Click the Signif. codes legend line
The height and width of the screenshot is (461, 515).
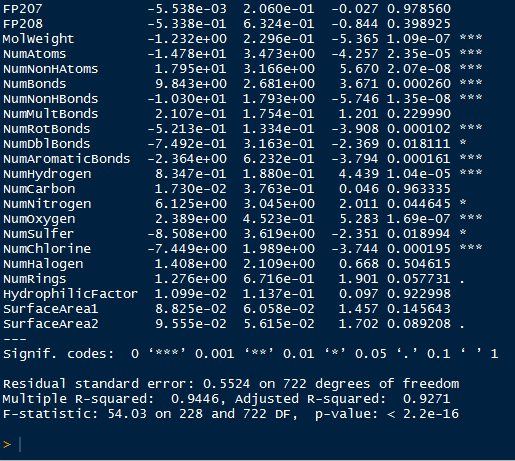(x=251, y=354)
